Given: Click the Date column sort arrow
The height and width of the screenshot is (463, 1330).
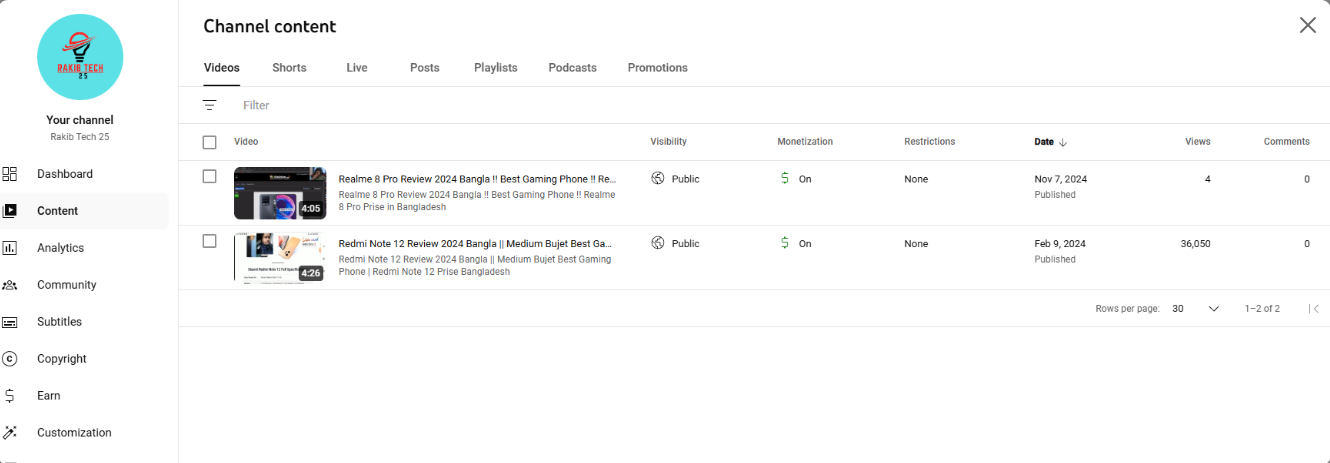Looking at the screenshot, I should pos(1063,142).
